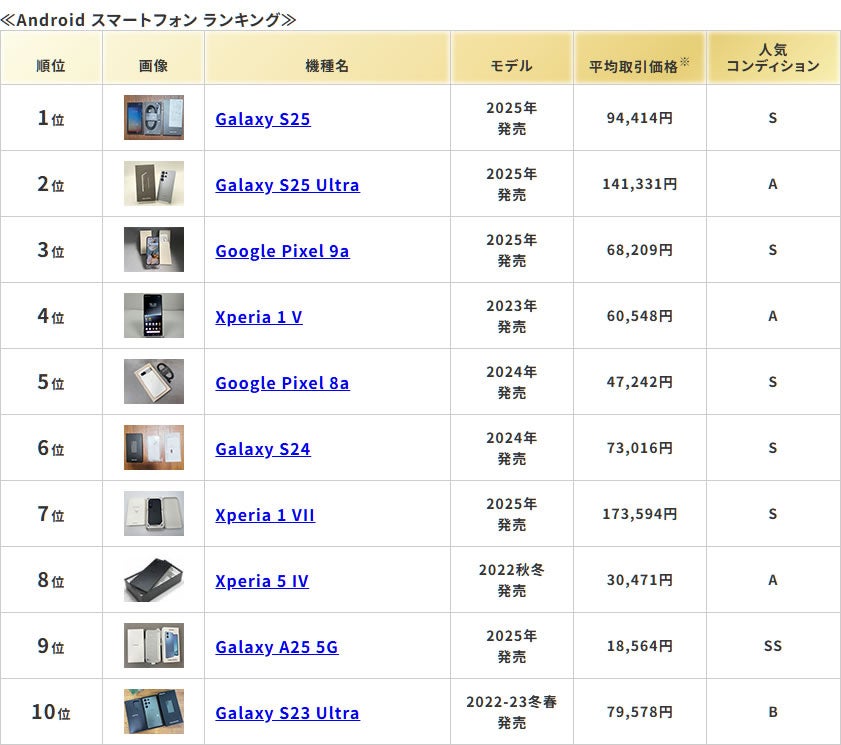Open the Xperia 1 VII link
This screenshot has width=841, height=745.
pyautogui.click(x=265, y=515)
